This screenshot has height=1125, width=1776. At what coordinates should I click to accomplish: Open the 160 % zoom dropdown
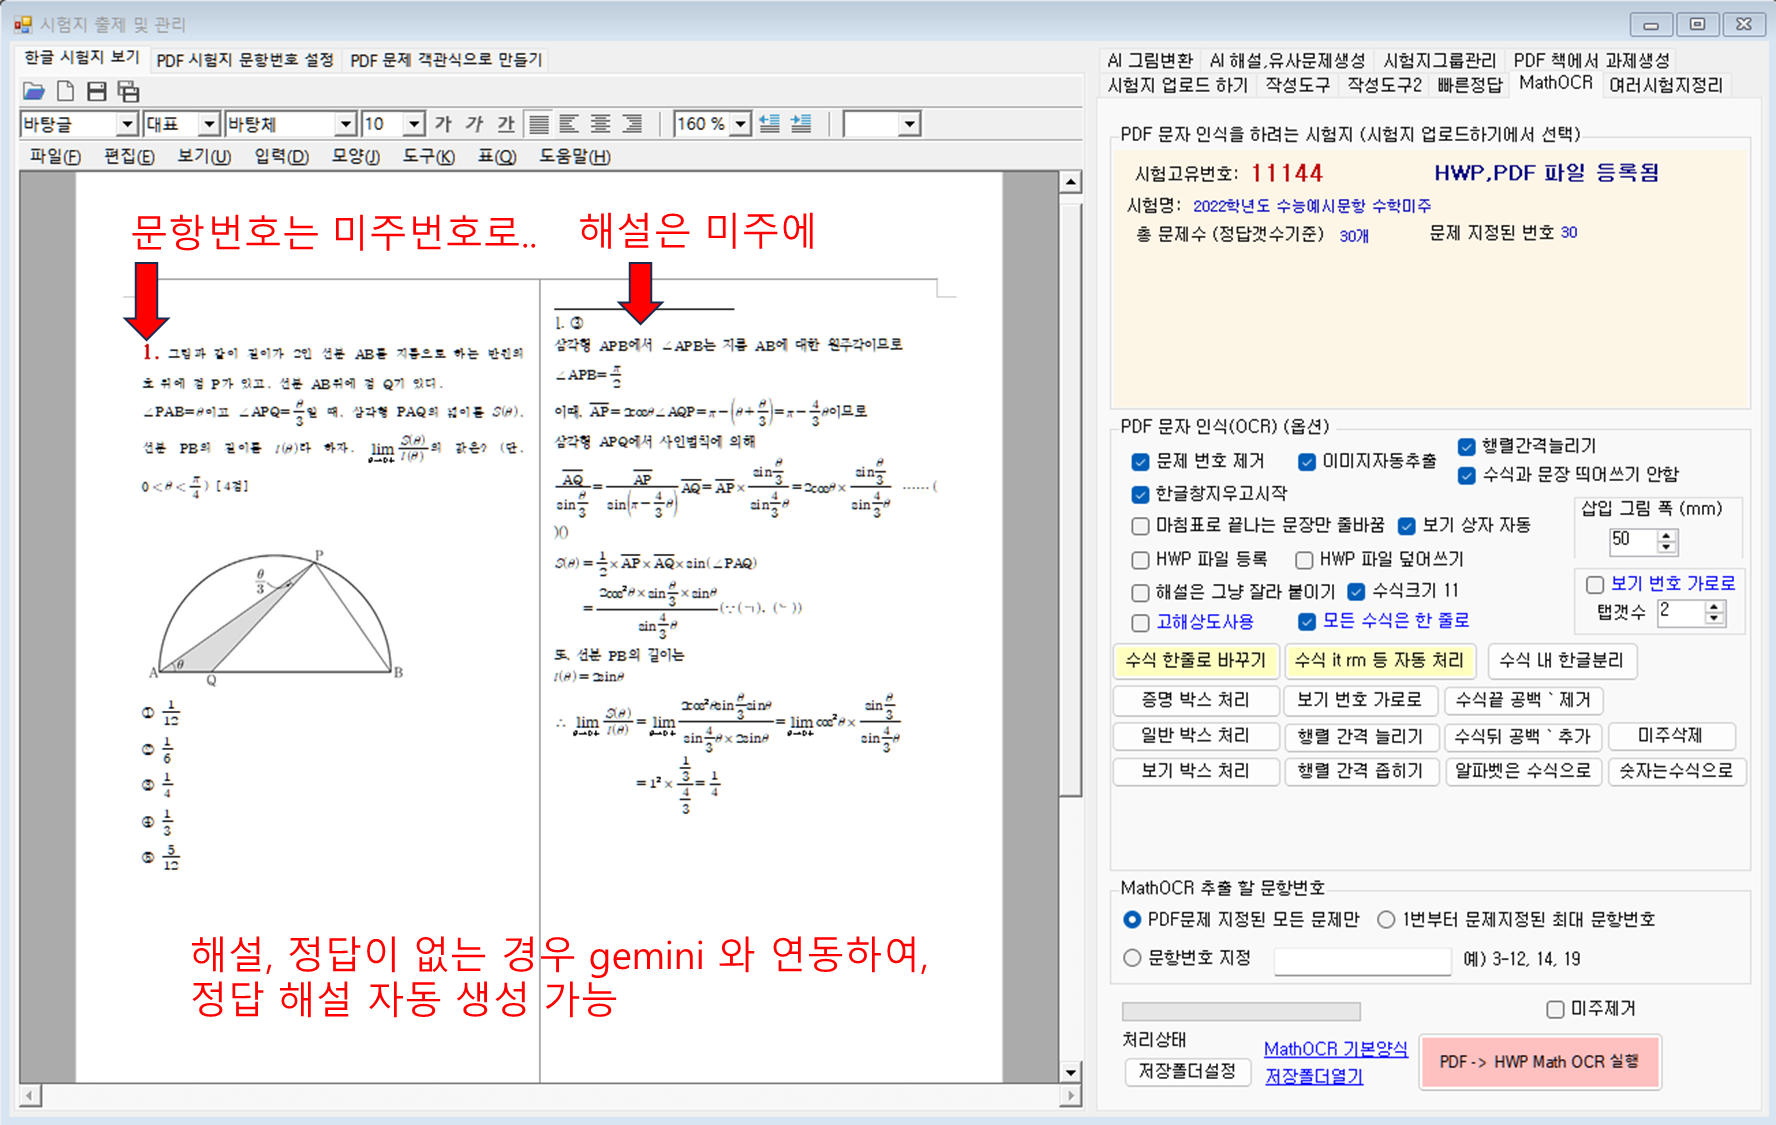pyautogui.click(x=740, y=124)
